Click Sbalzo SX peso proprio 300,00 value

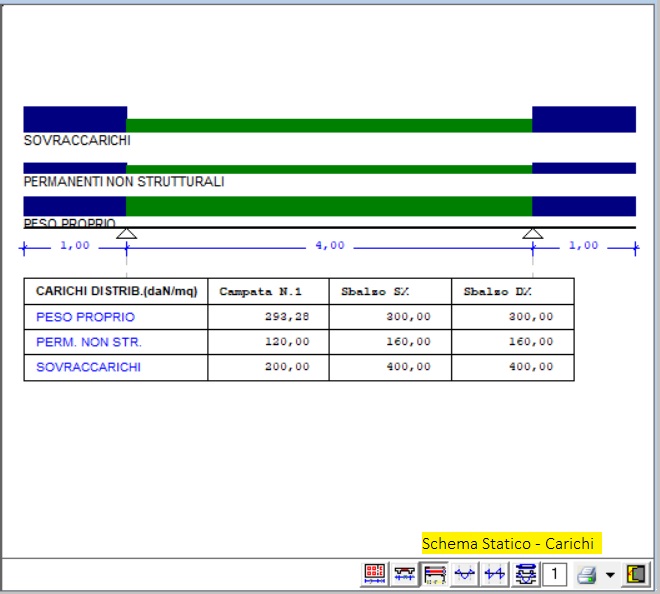(408, 317)
